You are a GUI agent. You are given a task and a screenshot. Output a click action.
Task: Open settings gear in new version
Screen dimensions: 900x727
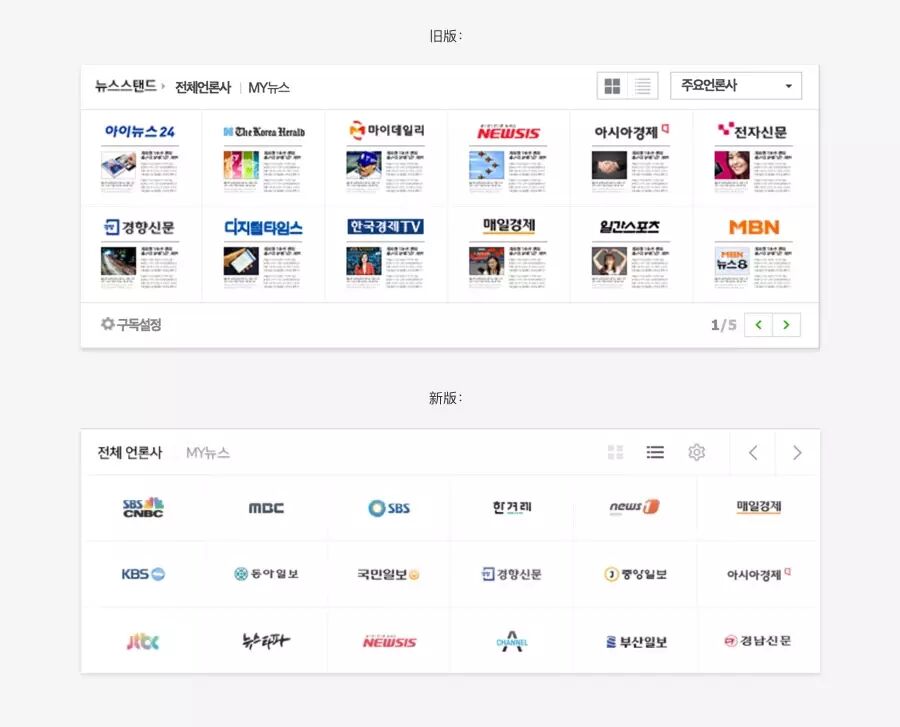696,452
